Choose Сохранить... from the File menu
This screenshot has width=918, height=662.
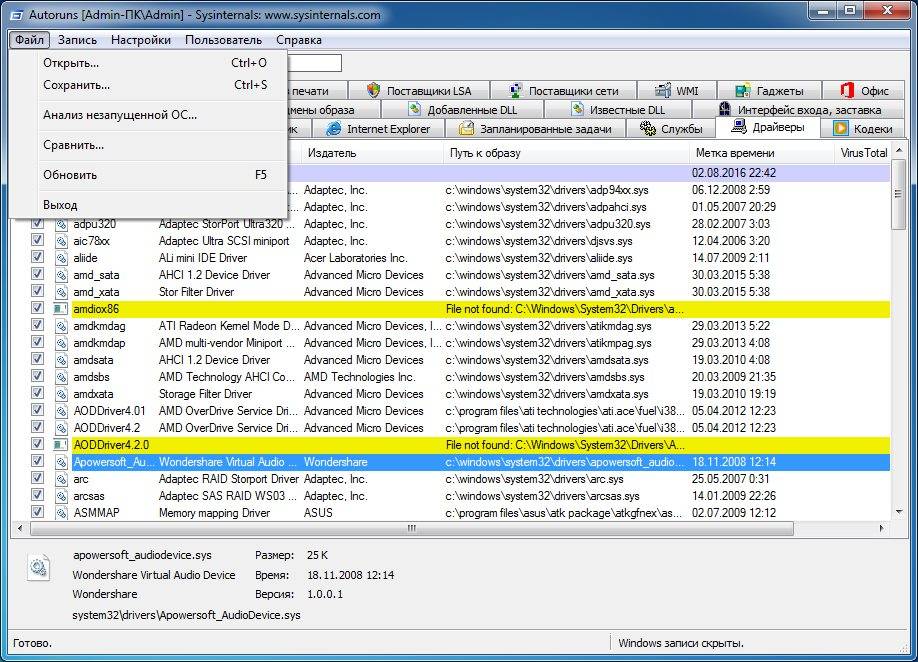(155, 85)
